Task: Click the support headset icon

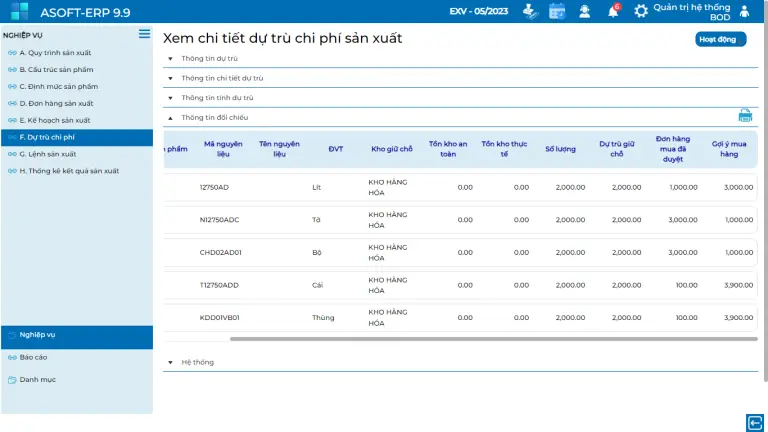Action: 585,11
